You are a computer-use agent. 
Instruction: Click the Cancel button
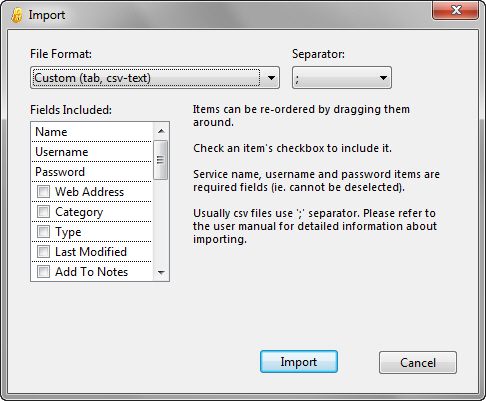point(418,362)
